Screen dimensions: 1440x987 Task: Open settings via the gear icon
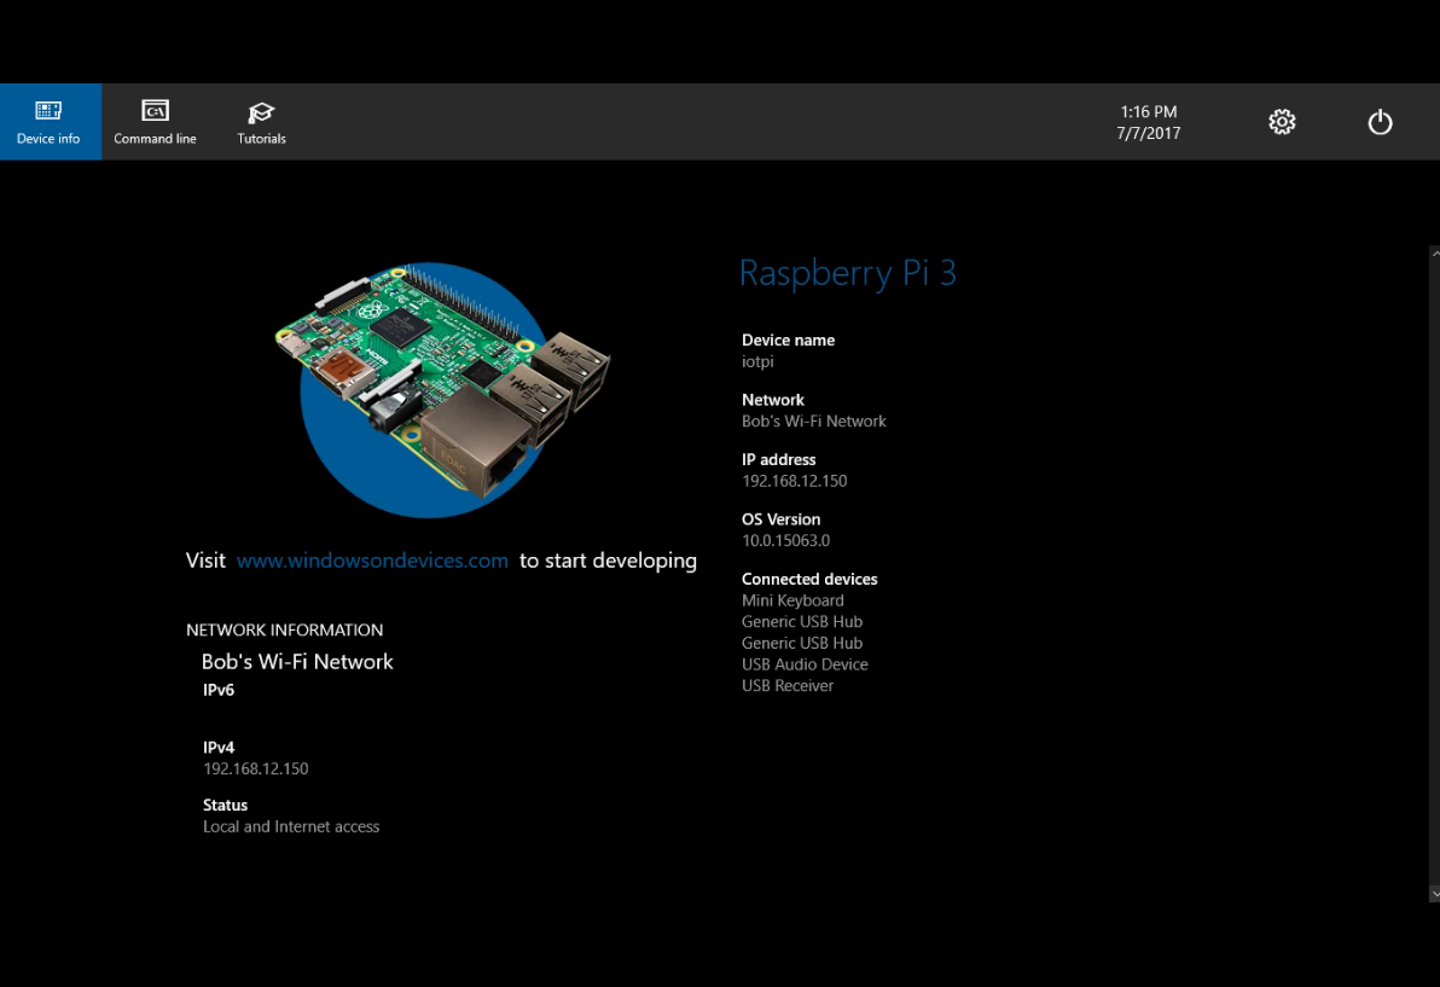(1282, 122)
